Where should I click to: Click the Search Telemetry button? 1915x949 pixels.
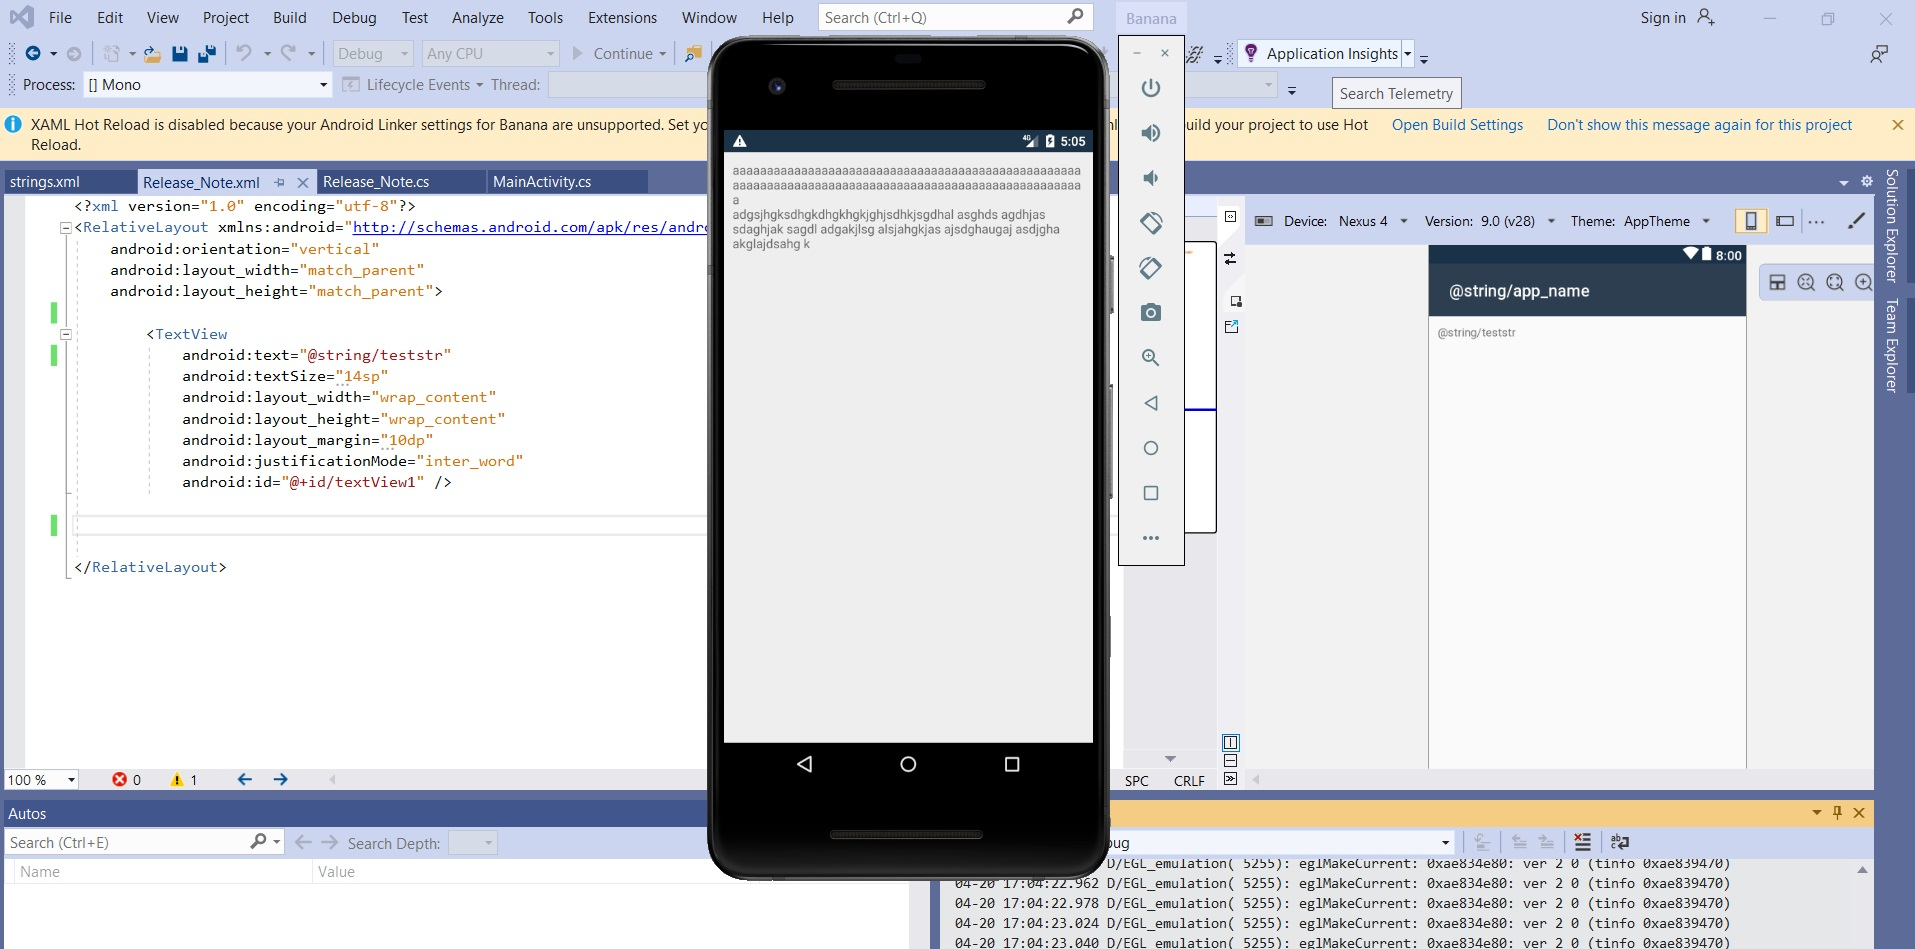coord(1396,93)
